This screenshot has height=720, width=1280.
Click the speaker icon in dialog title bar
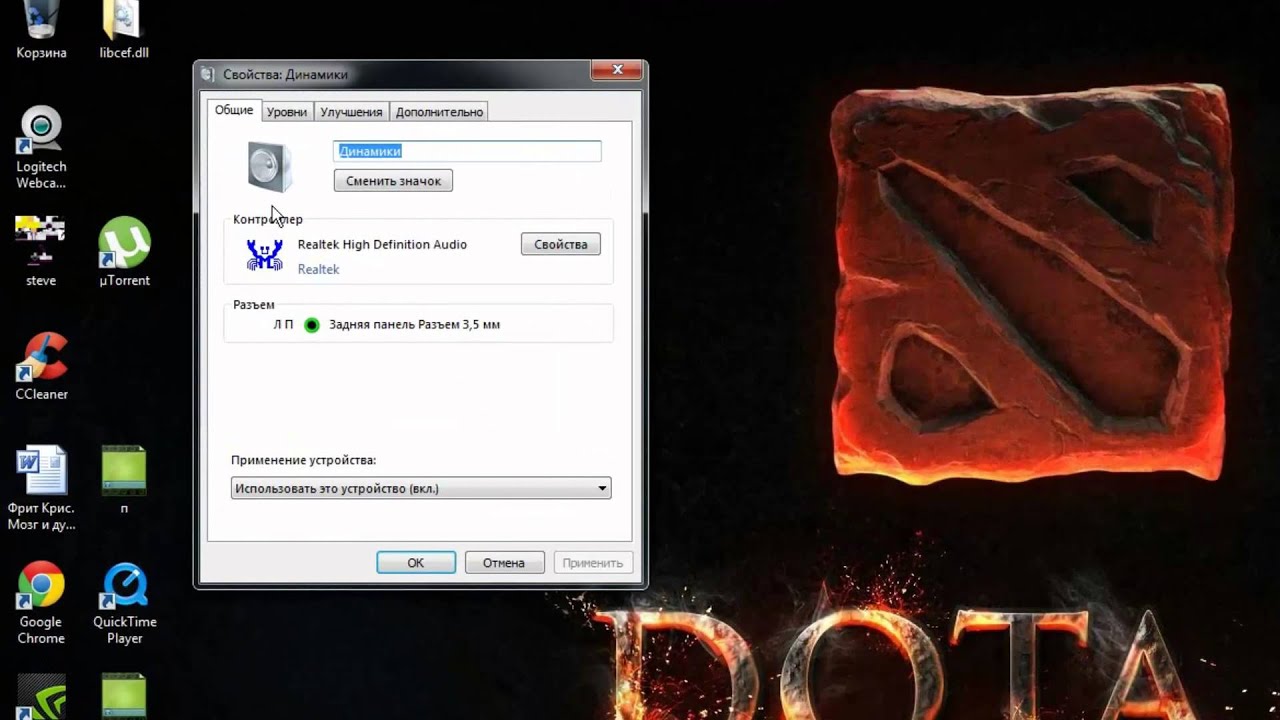click(208, 74)
